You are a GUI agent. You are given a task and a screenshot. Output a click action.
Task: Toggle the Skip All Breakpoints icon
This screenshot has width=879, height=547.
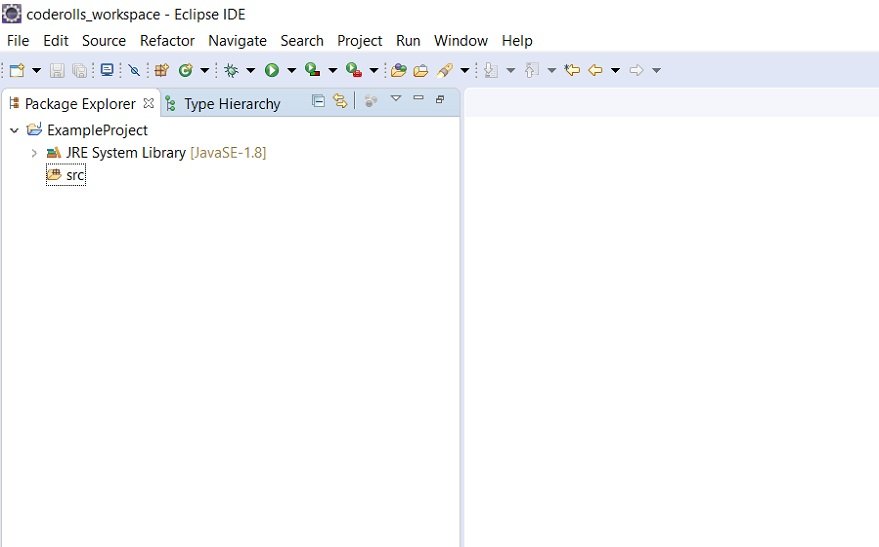[134, 70]
